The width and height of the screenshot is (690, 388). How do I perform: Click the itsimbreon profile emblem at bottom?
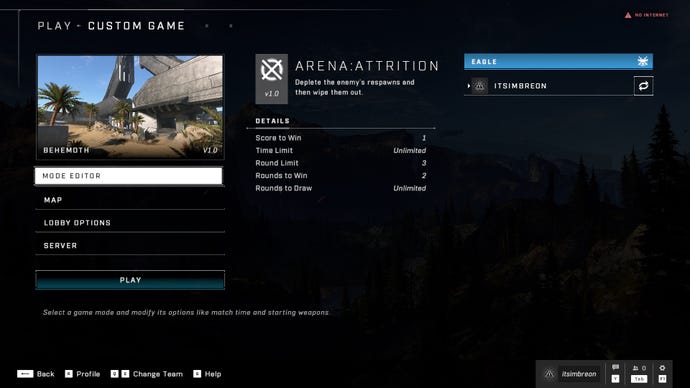tap(549, 374)
